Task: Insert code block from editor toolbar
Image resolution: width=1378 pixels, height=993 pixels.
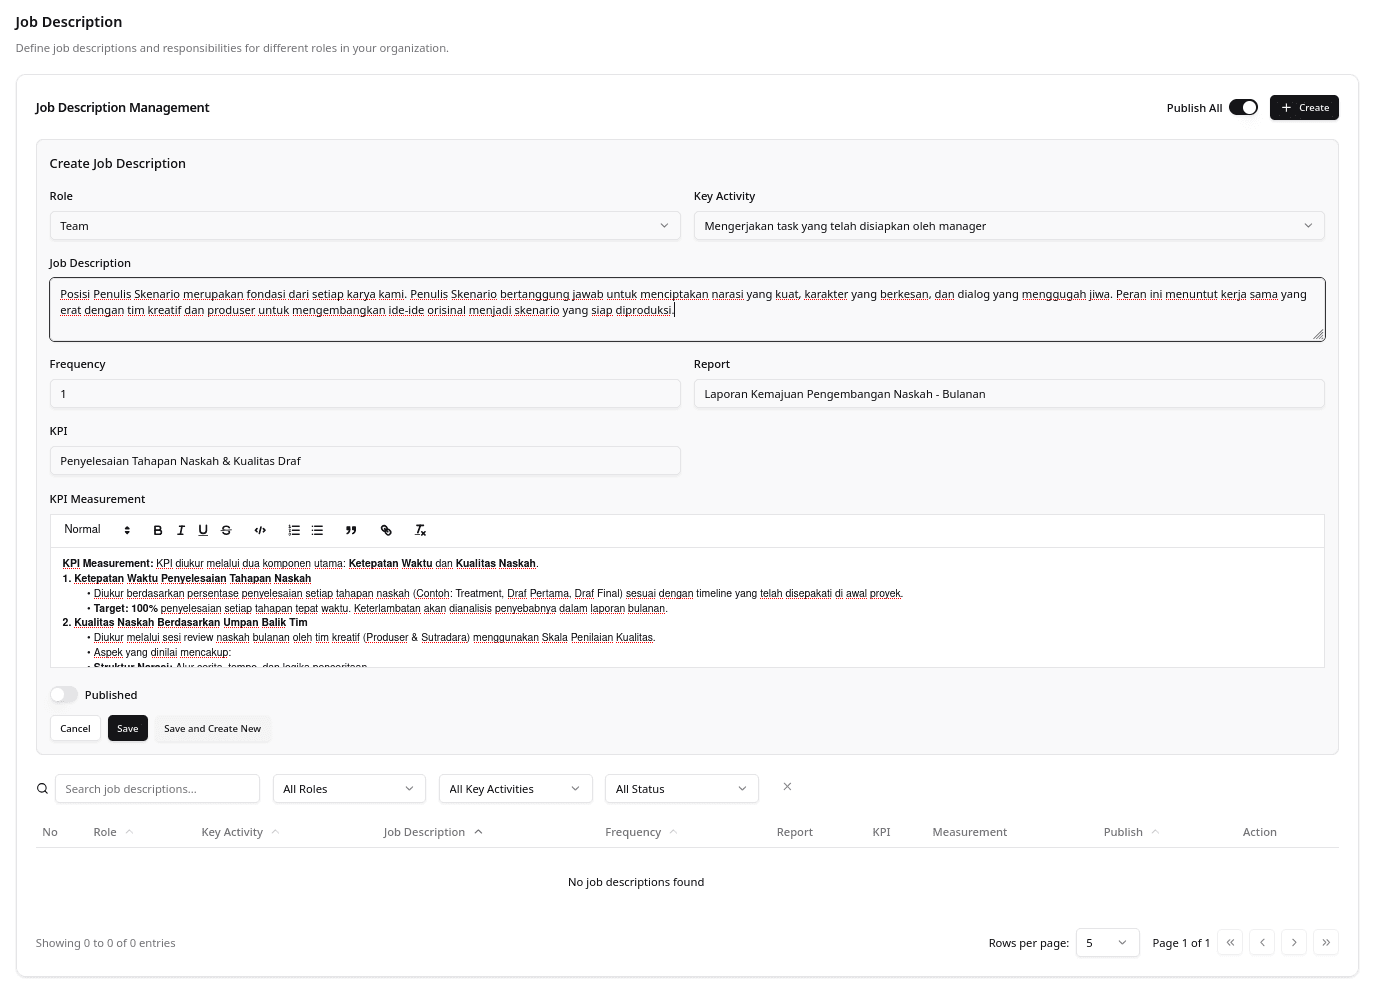Action: point(260,530)
